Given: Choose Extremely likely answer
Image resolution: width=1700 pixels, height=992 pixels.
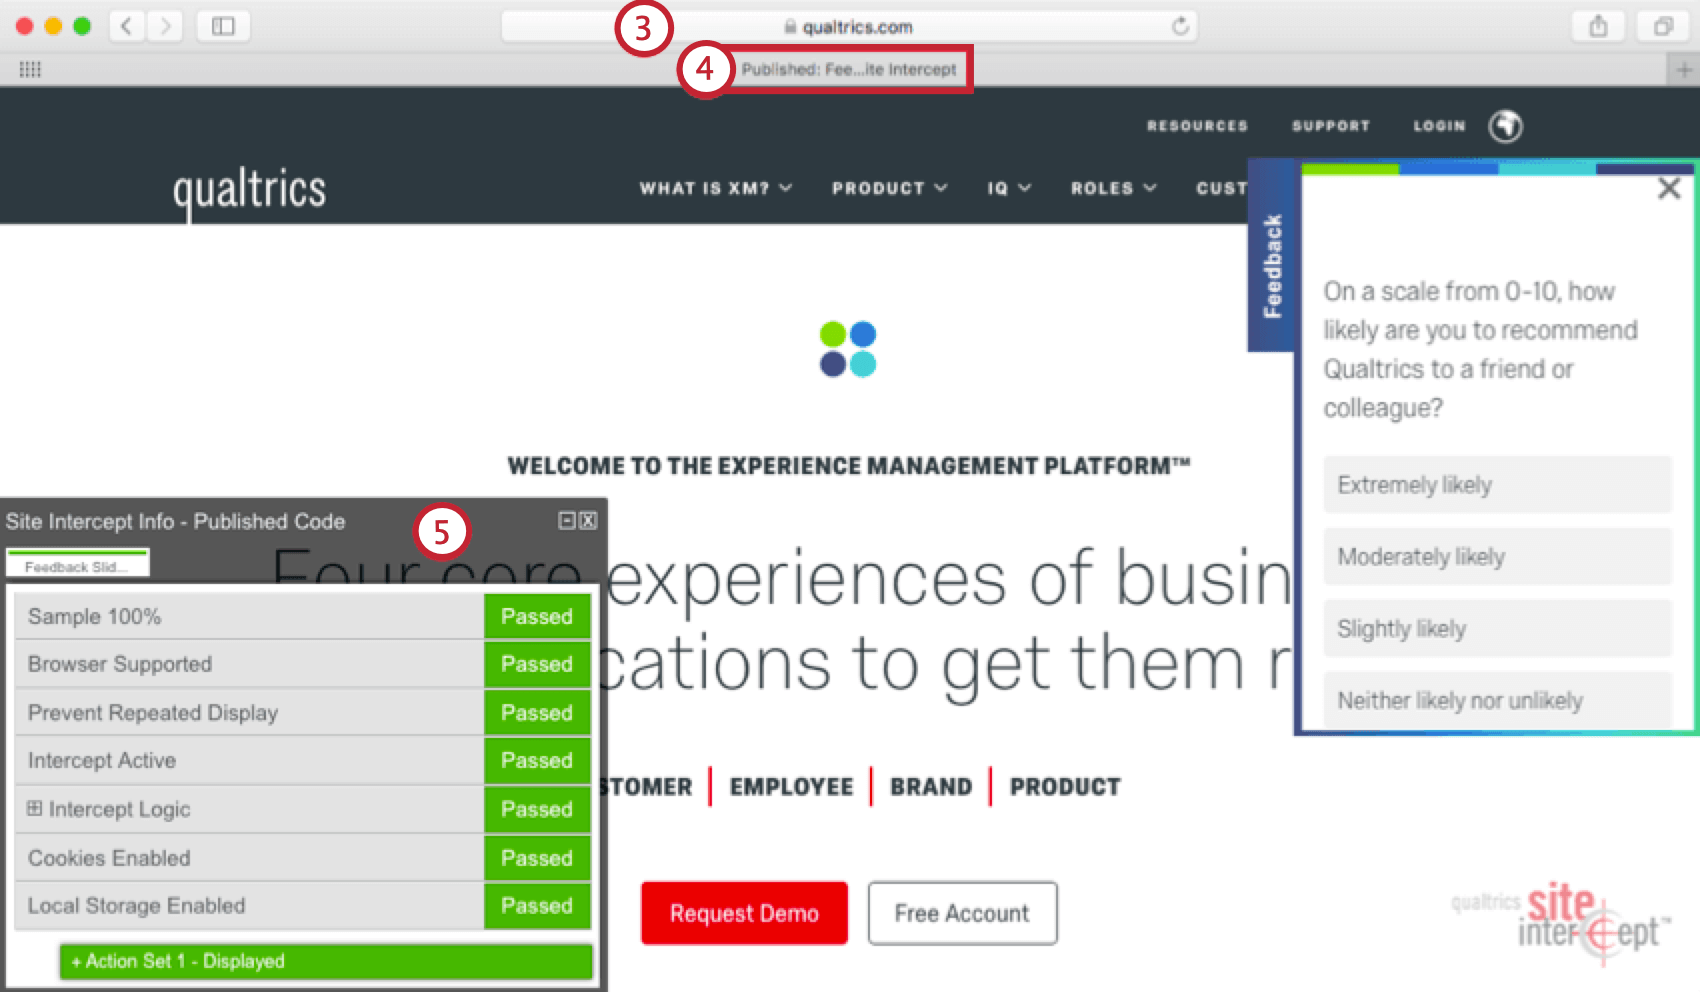Looking at the screenshot, I should tap(1497, 485).
